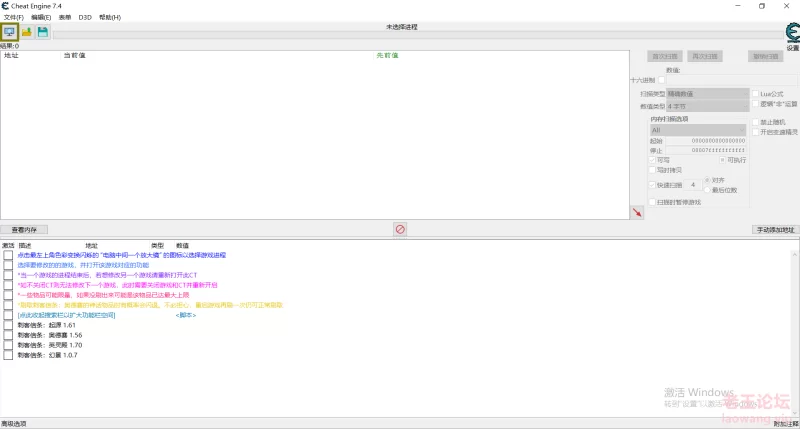This screenshot has height=429, width=800.
Task: Open the All memory region dropdown
Action: pyautogui.click(x=698, y=130)
